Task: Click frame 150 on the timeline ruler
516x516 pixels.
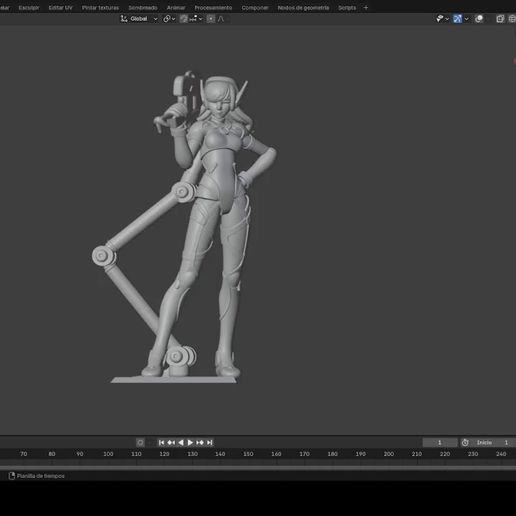Action: click(x=248, y=454)
